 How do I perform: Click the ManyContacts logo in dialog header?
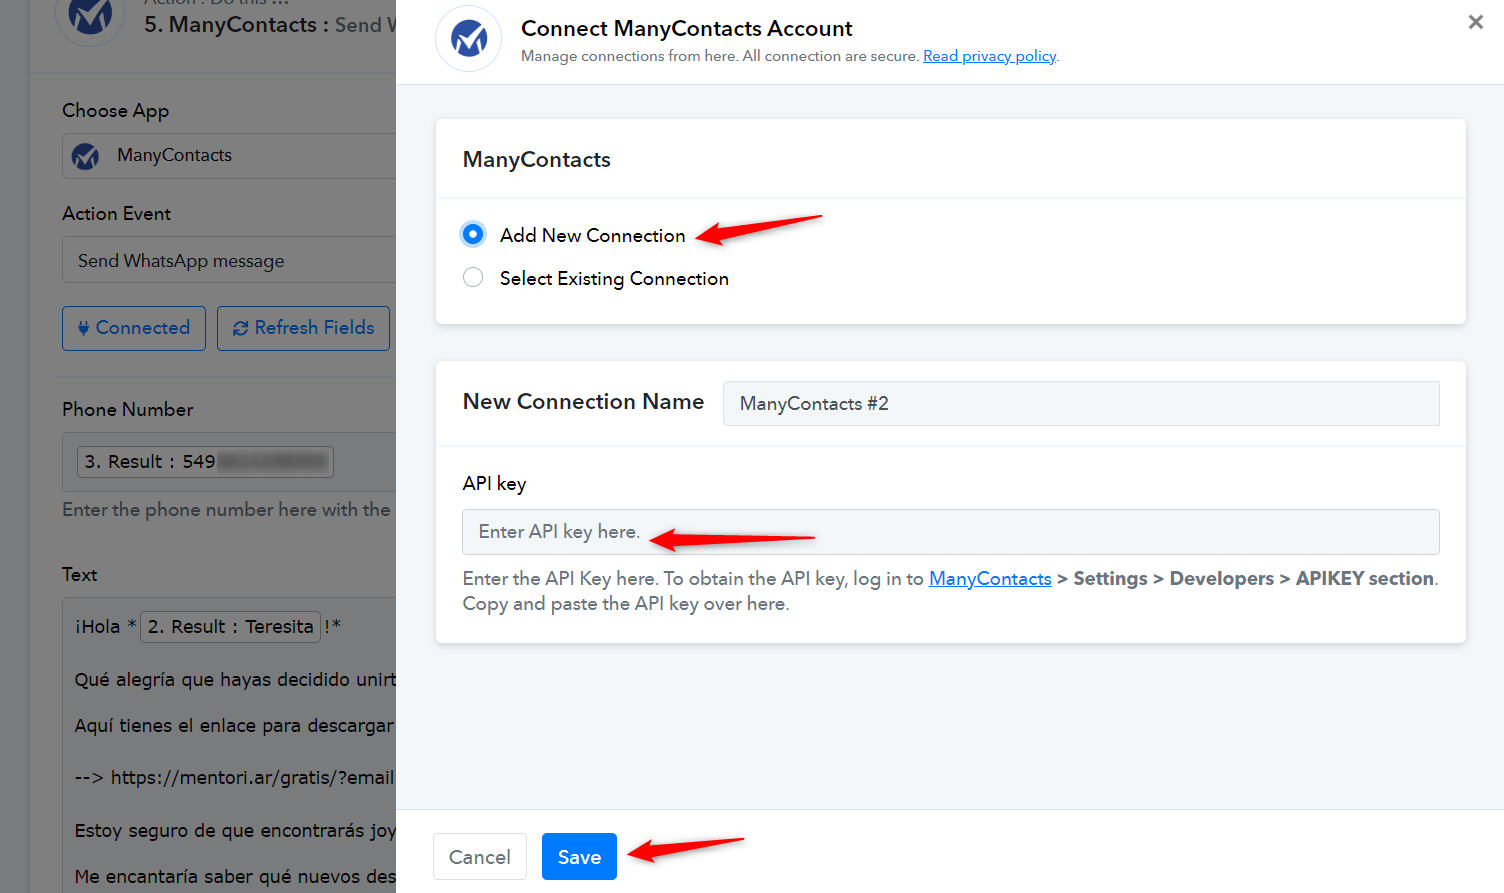pos(468,39)
